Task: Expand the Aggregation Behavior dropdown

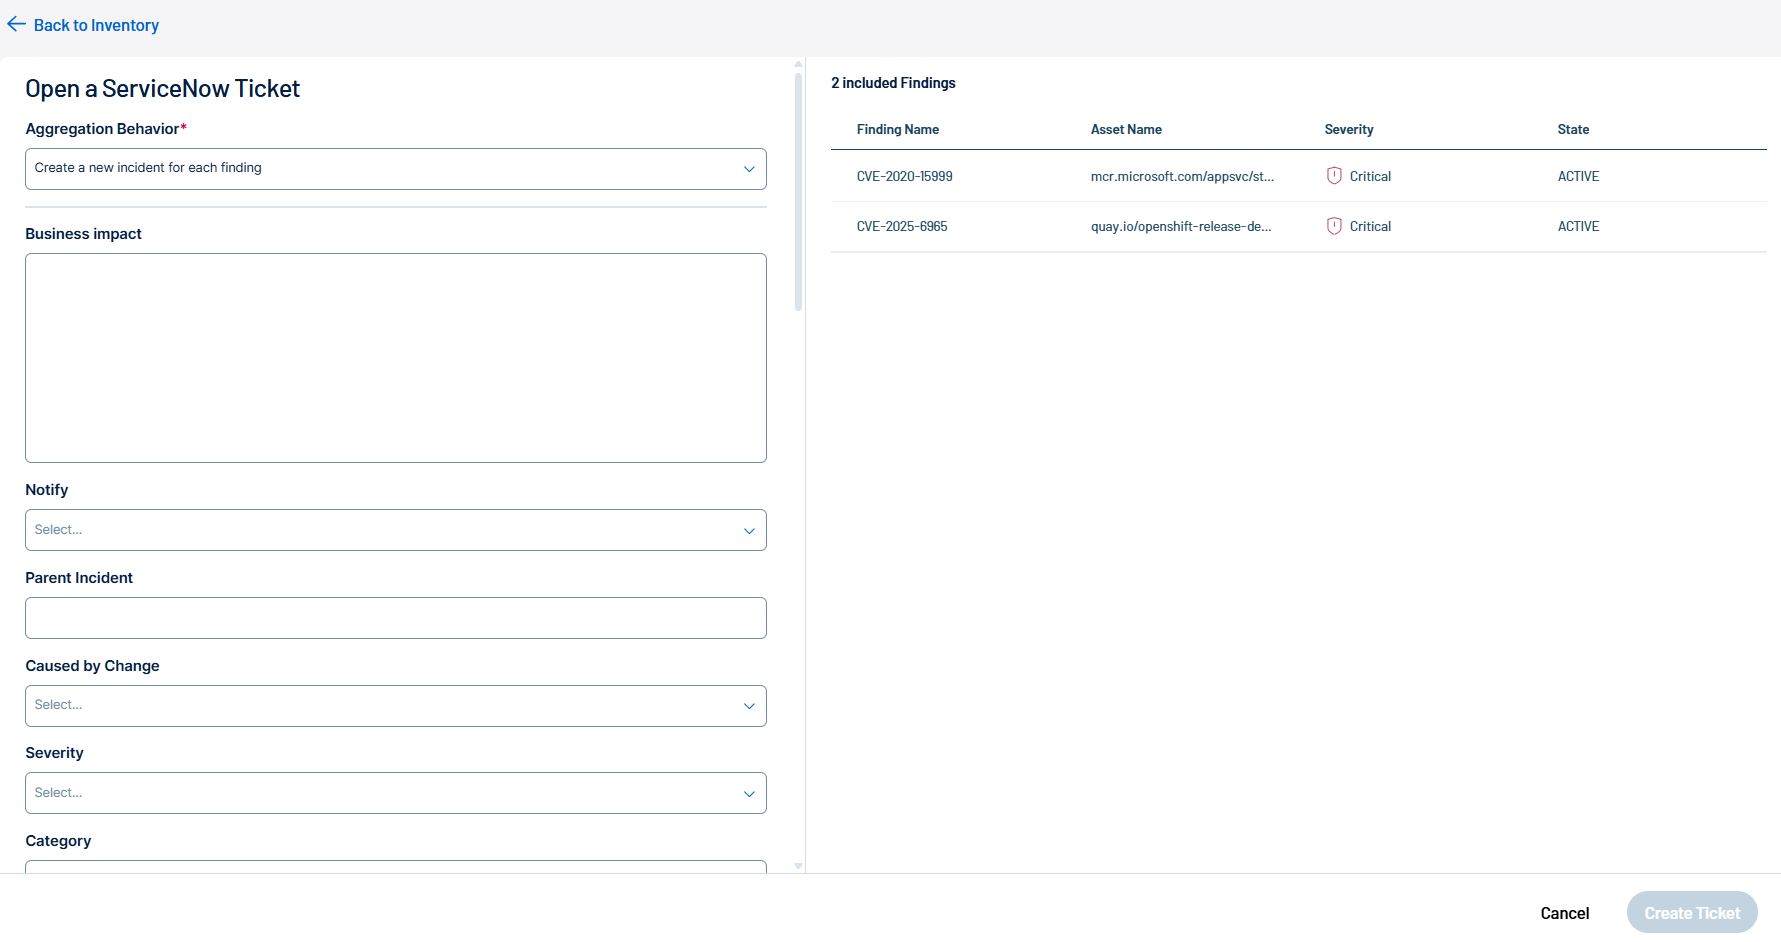Action: click(395, 169)
